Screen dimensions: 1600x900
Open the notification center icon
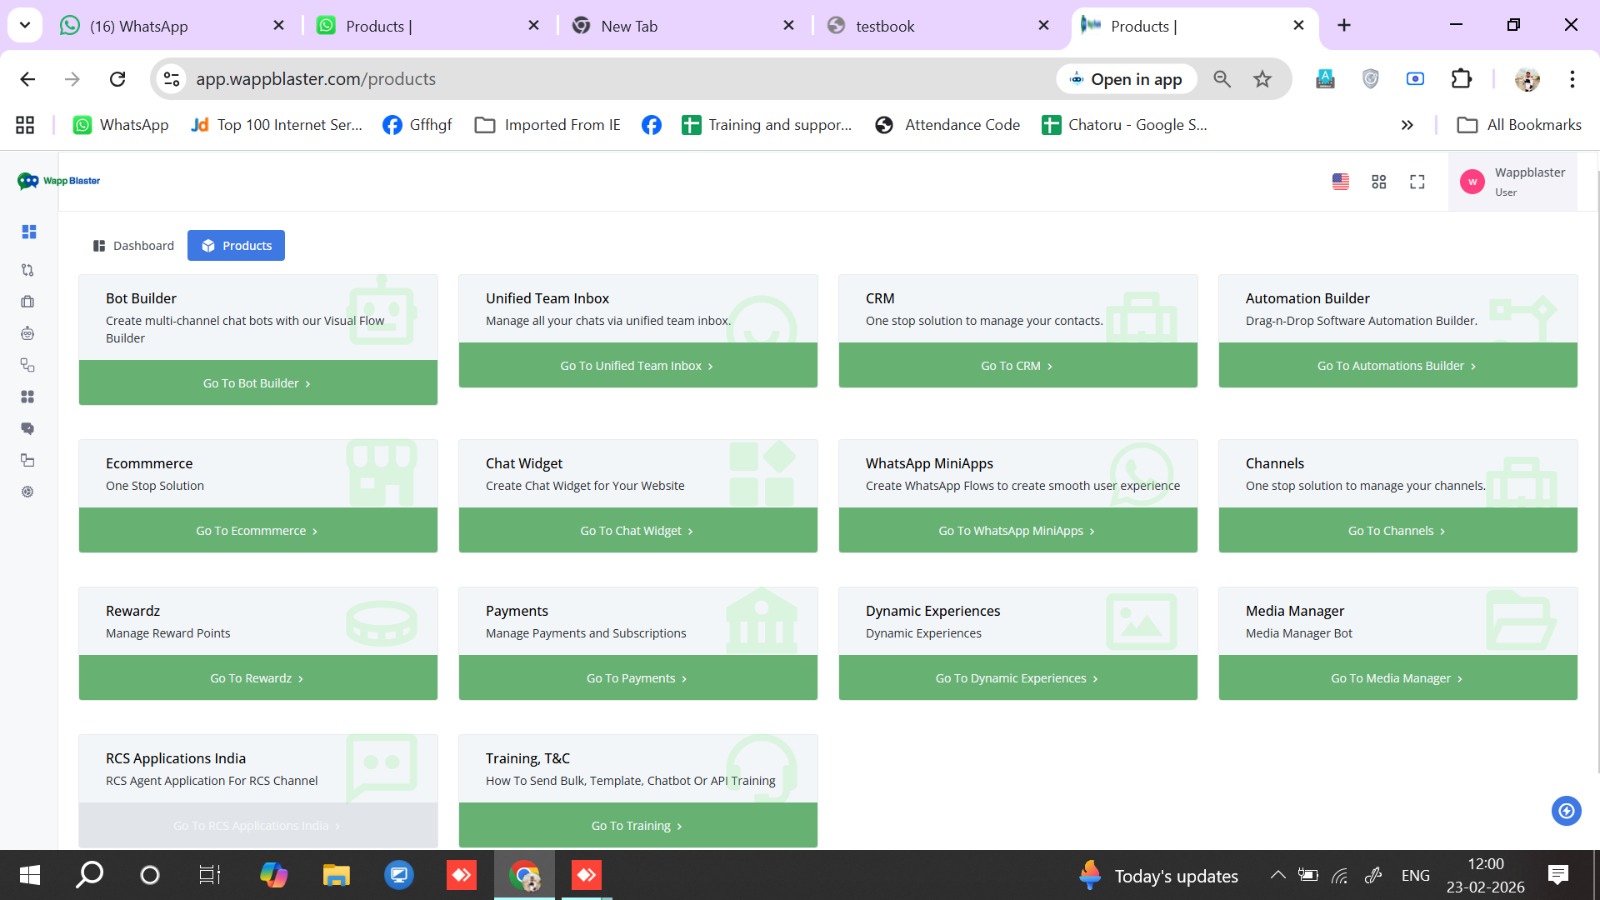1558,875
